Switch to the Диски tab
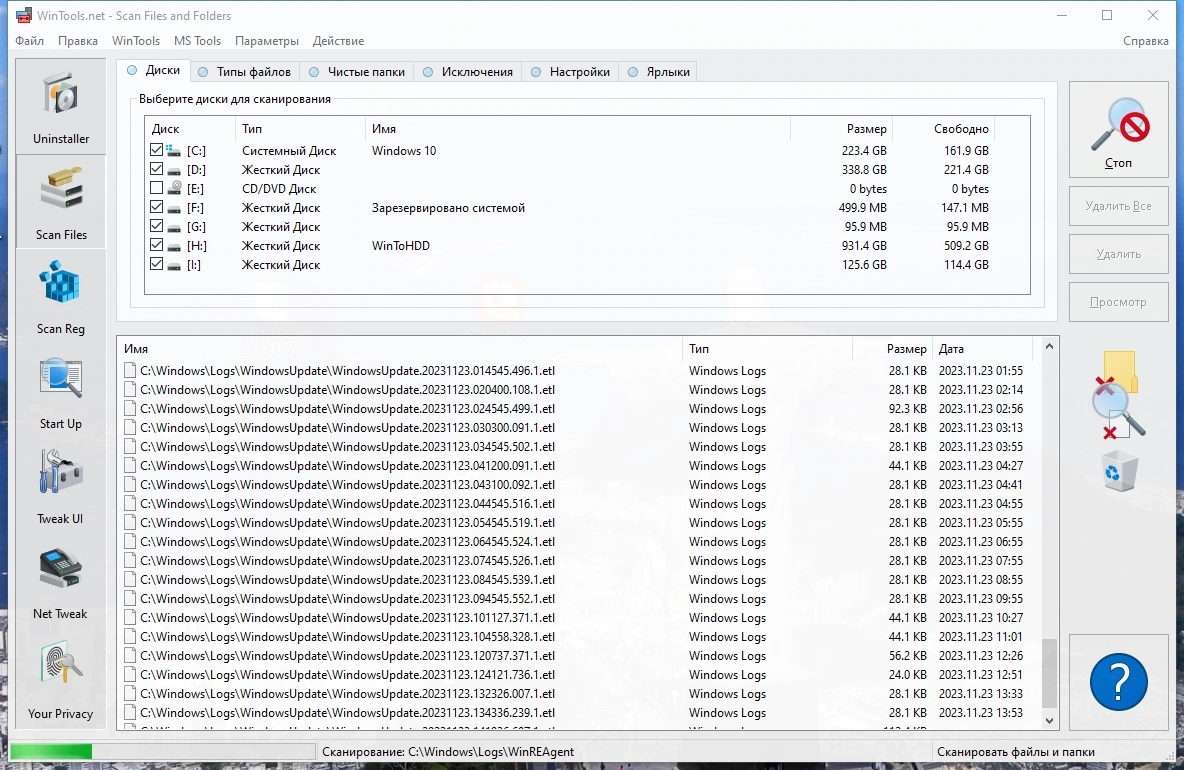The width and height of the screenshot is (1184, 770). point(154,70)
